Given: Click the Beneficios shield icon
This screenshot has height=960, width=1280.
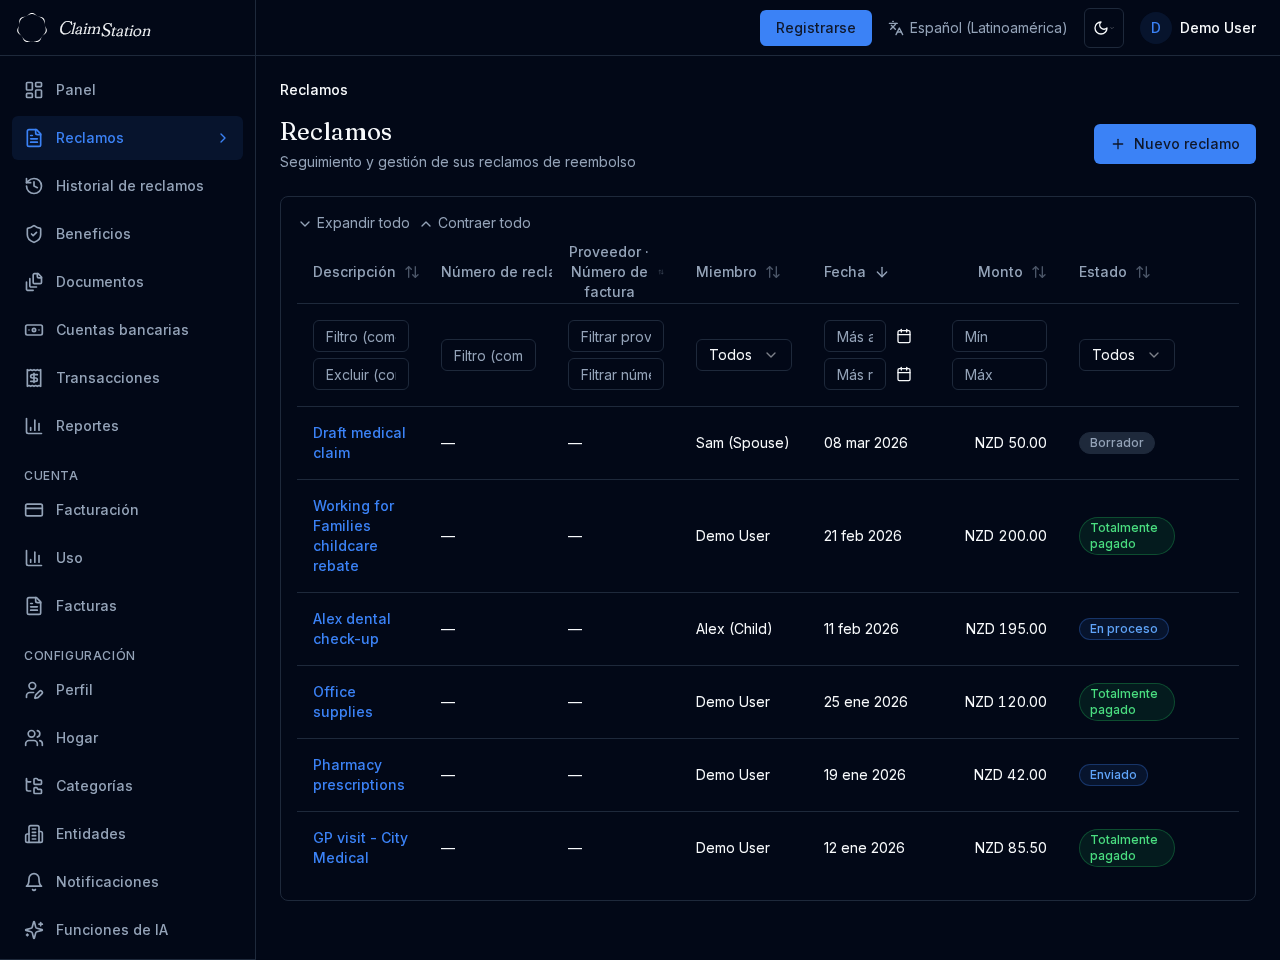Looking at the screenshot, I should click(x=34, y=234).
